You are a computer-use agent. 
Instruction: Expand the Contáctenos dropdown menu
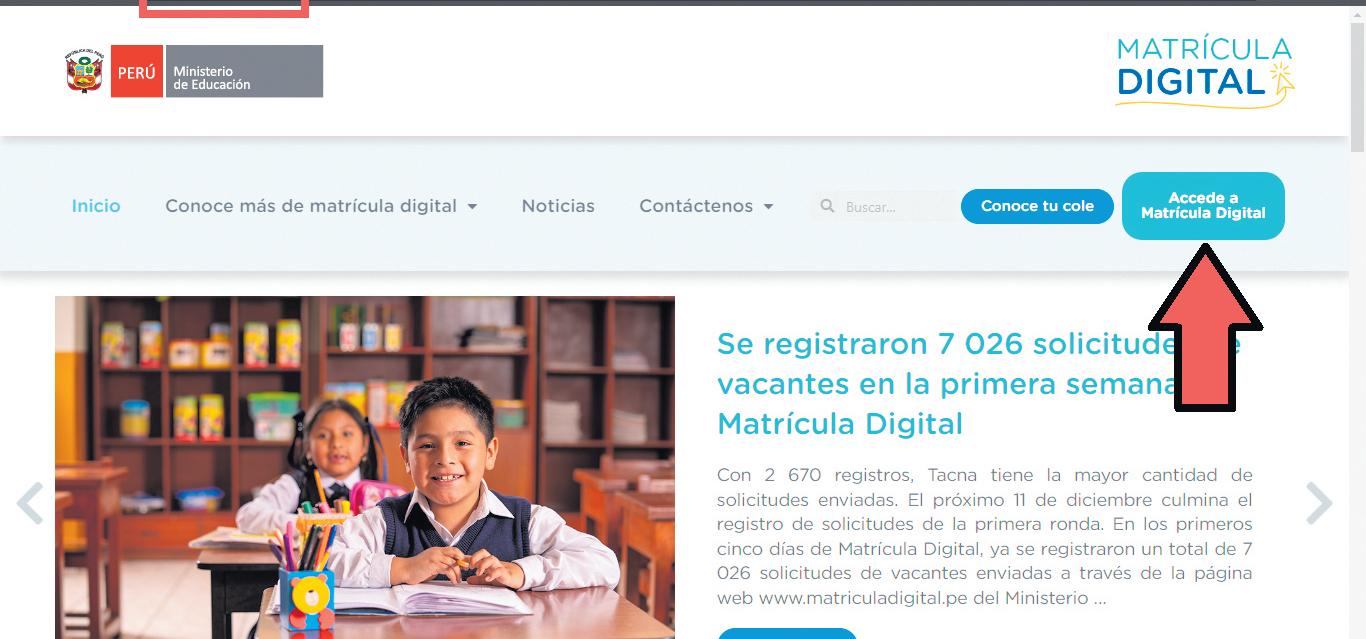706,206
